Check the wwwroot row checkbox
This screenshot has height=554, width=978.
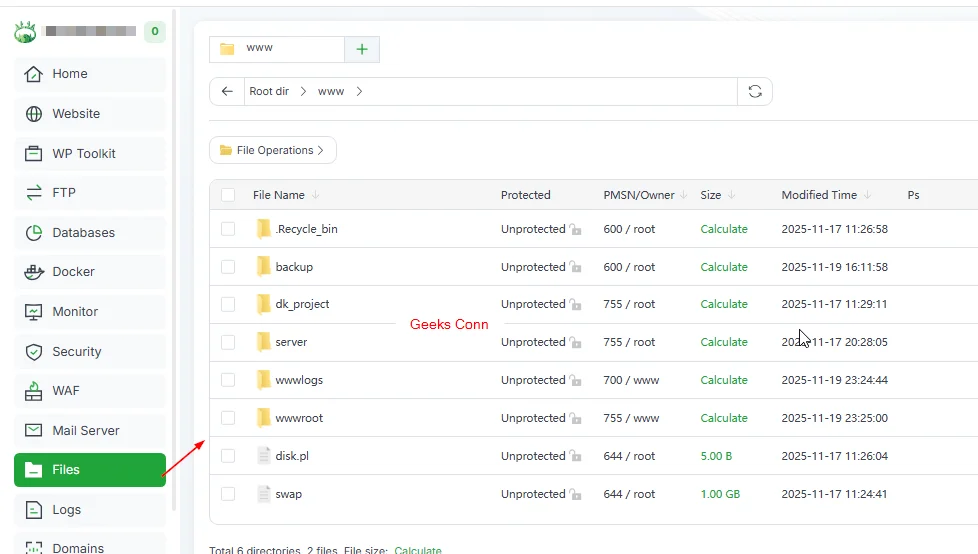(x=228, y=418)
